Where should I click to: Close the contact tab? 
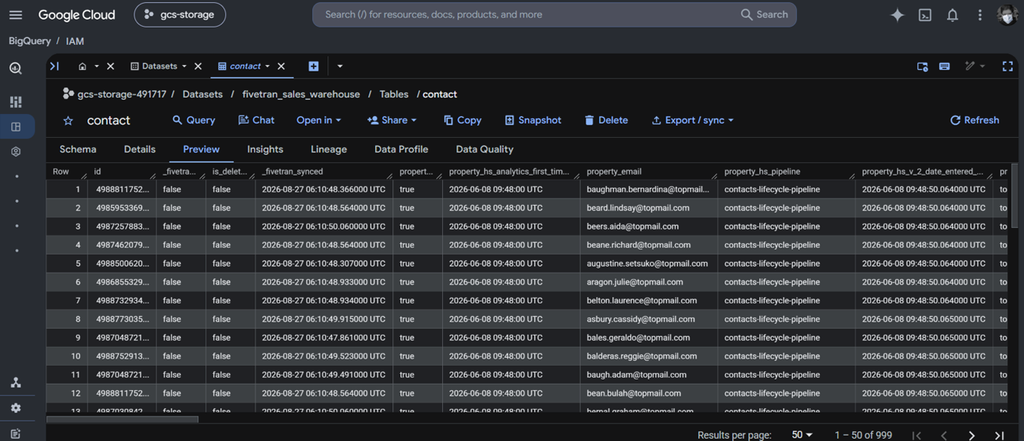pyautogui.click(x=281, y=66)
